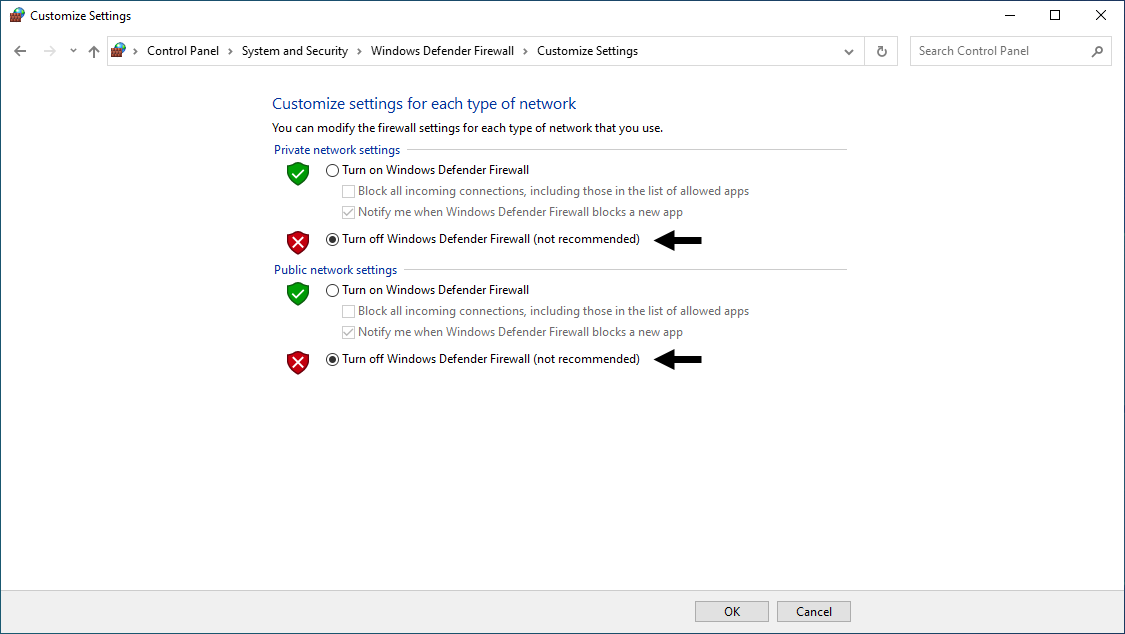This screenshot has width=1125, height=634.
Task: Go up one level with the Up arrow
Action: click(x=94, y=51)
